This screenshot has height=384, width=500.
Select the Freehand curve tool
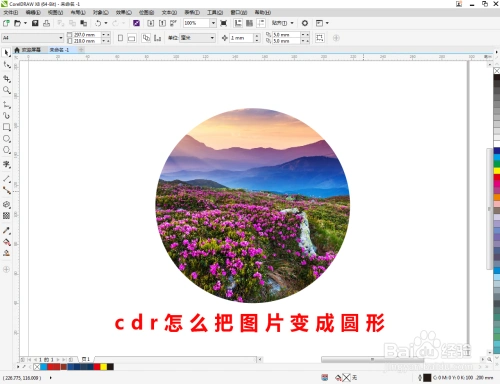pos(6,105)
